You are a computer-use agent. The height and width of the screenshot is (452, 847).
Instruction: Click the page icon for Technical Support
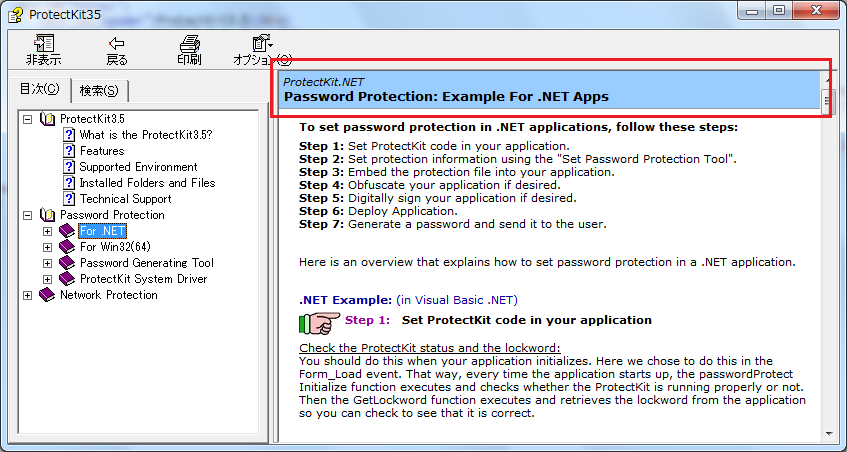[69, 199]
